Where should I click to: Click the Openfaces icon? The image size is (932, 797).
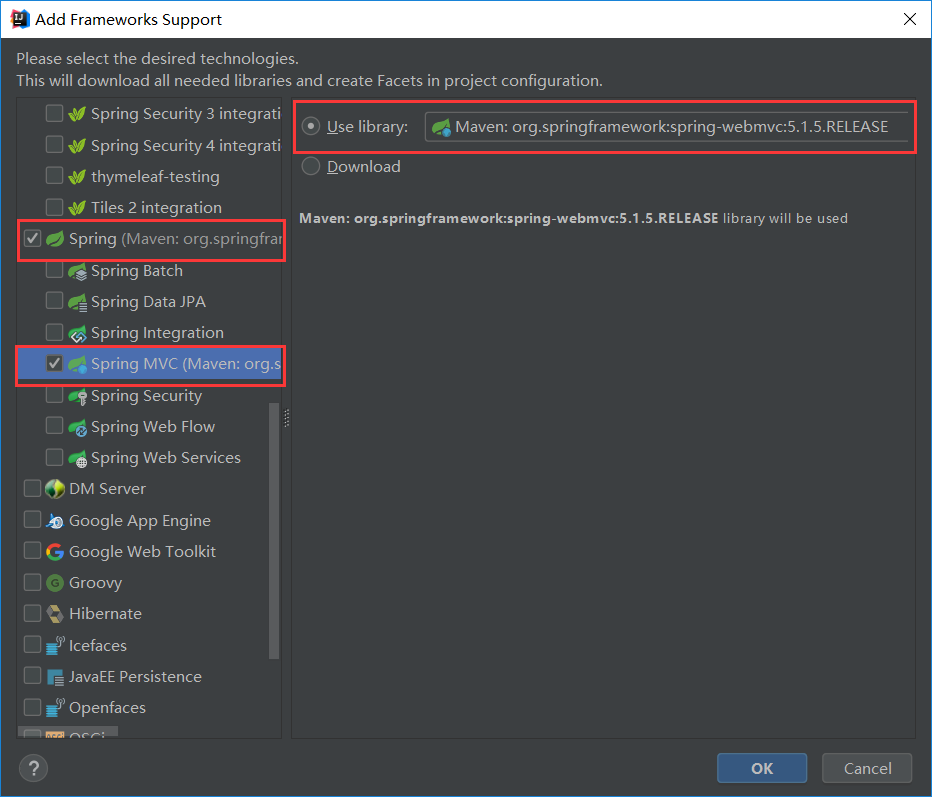(55, 707)
